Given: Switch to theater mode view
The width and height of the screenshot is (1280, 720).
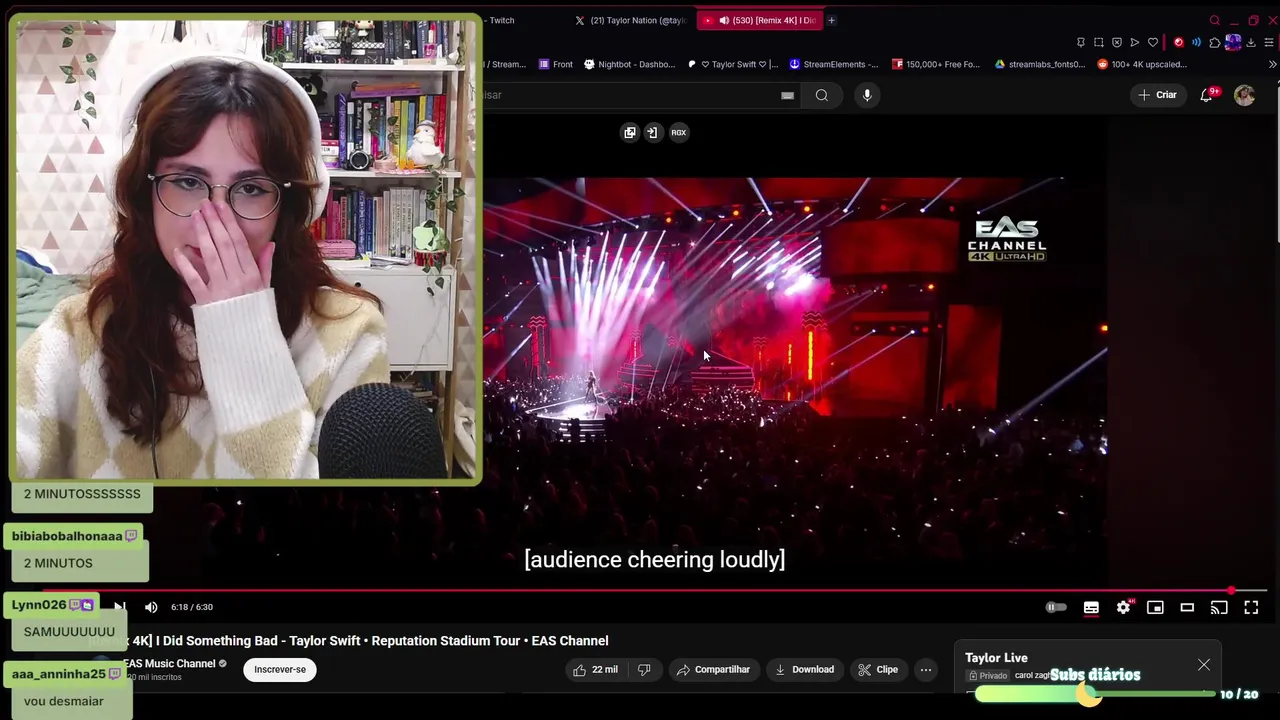Looking at the screenshot, I should tap(1187, 607).
